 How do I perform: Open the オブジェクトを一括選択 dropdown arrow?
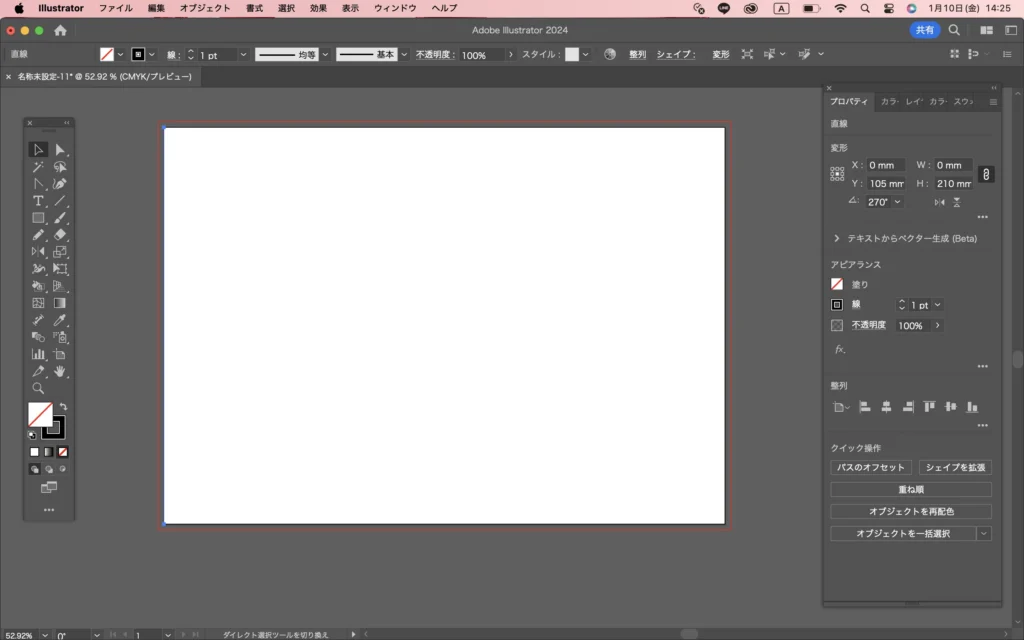984,534
